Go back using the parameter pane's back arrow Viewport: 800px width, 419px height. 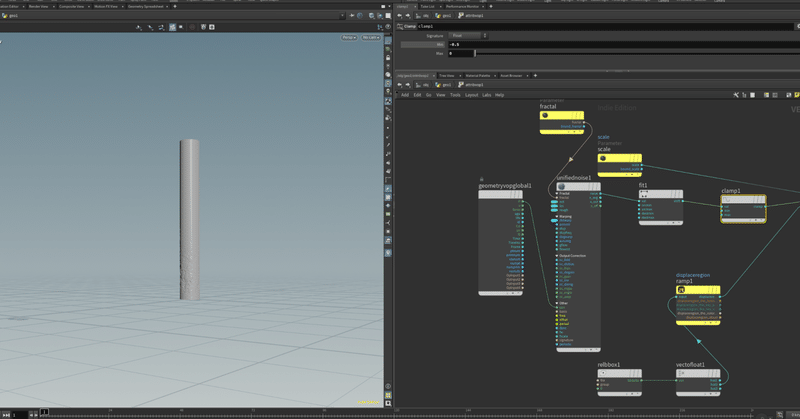[399, 16]
